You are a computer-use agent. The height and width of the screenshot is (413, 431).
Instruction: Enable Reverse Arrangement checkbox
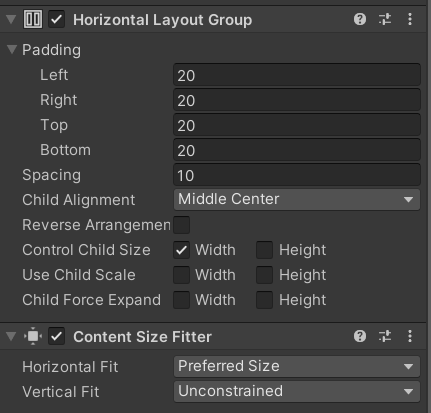[182, 225]
